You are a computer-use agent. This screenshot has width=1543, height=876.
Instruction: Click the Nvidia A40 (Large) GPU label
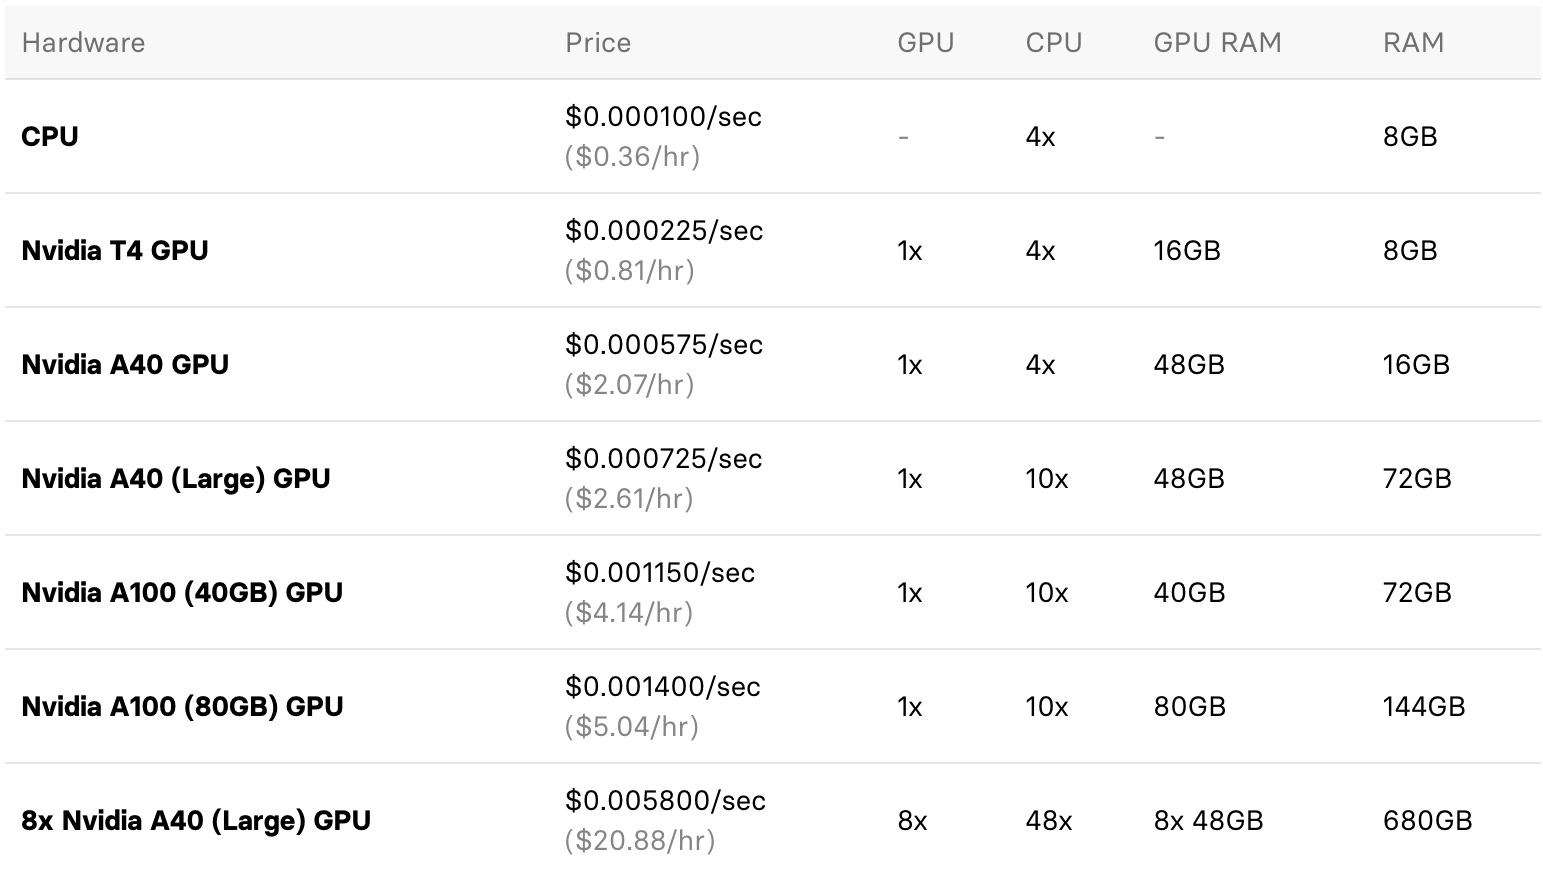click(x=176, y=479)
